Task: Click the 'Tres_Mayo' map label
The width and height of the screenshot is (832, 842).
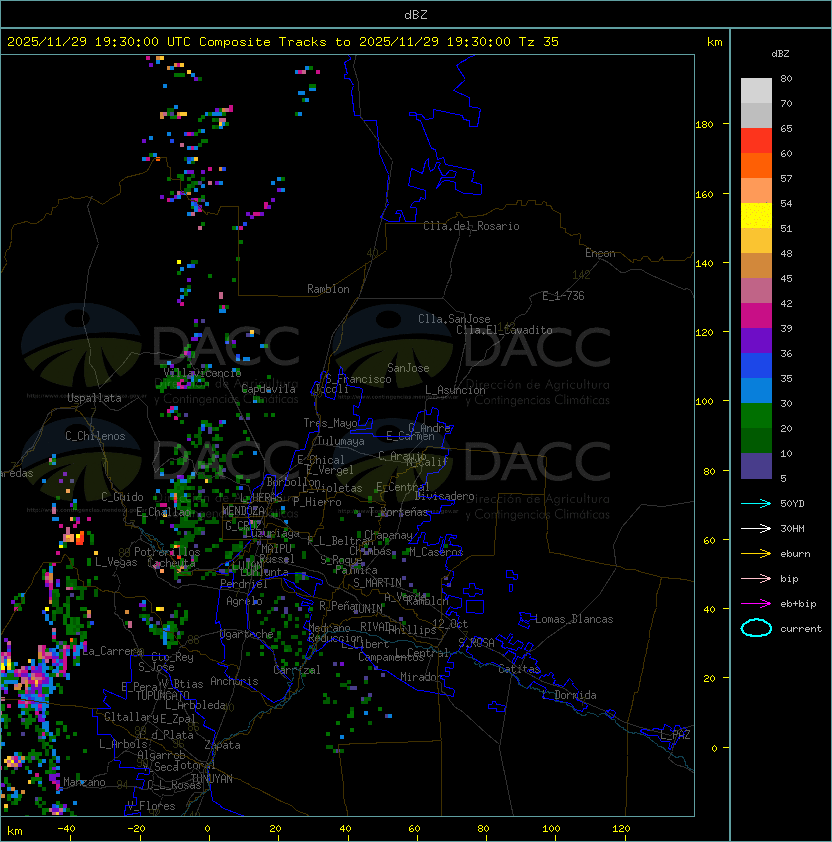Action: pyautogui.click(x=330, y=423)
